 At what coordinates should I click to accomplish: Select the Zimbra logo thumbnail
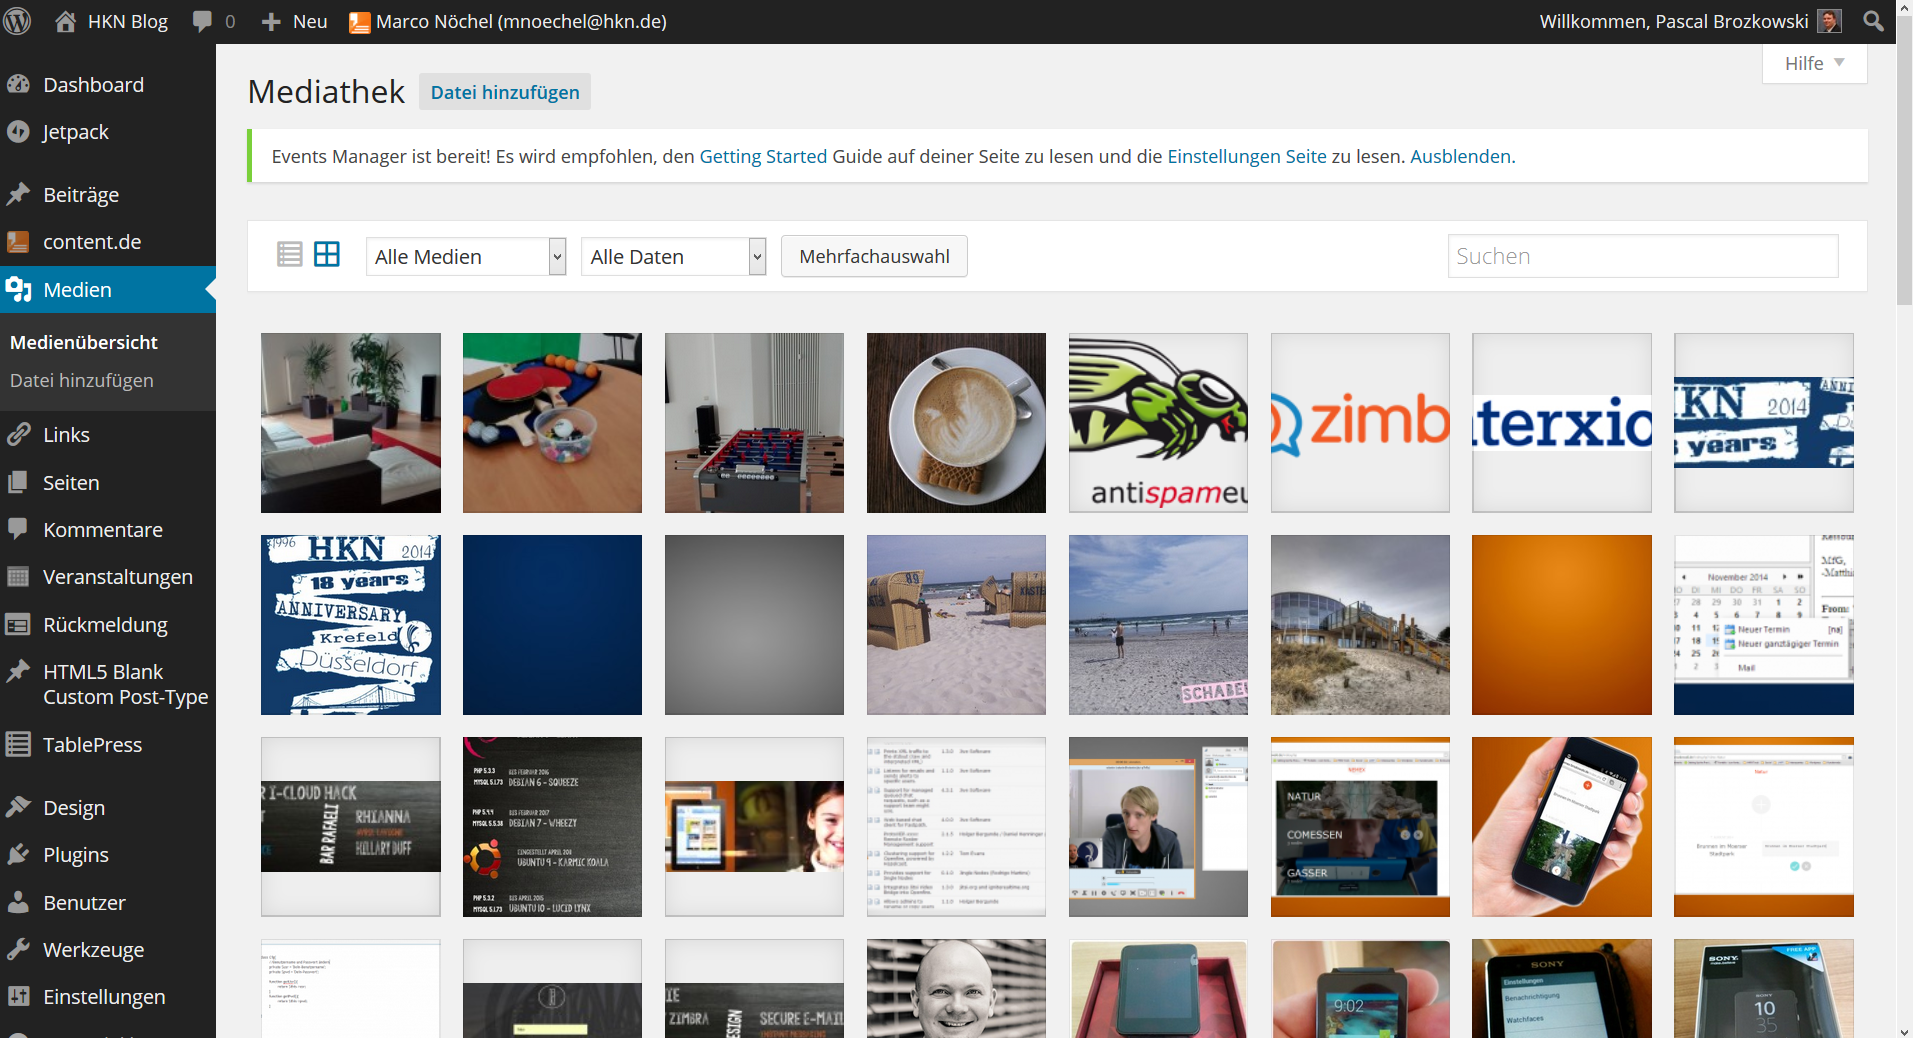1360,423
